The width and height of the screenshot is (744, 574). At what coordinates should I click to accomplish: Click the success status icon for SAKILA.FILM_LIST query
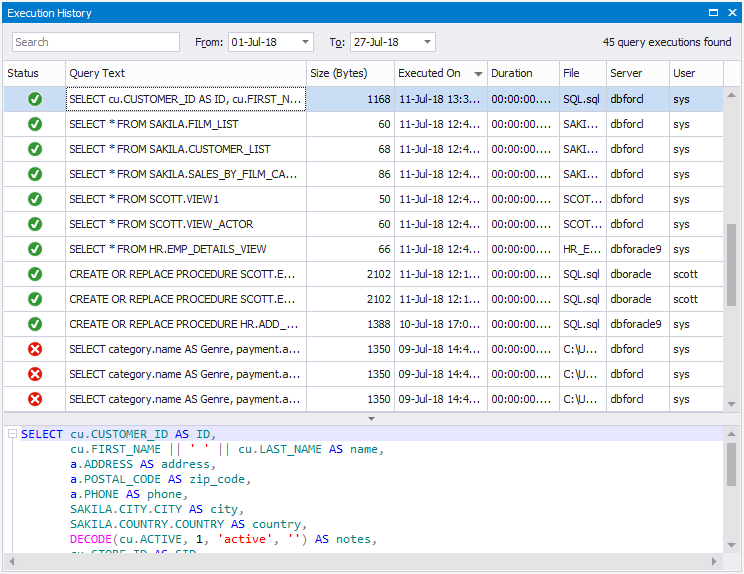(x=35, y=124)
